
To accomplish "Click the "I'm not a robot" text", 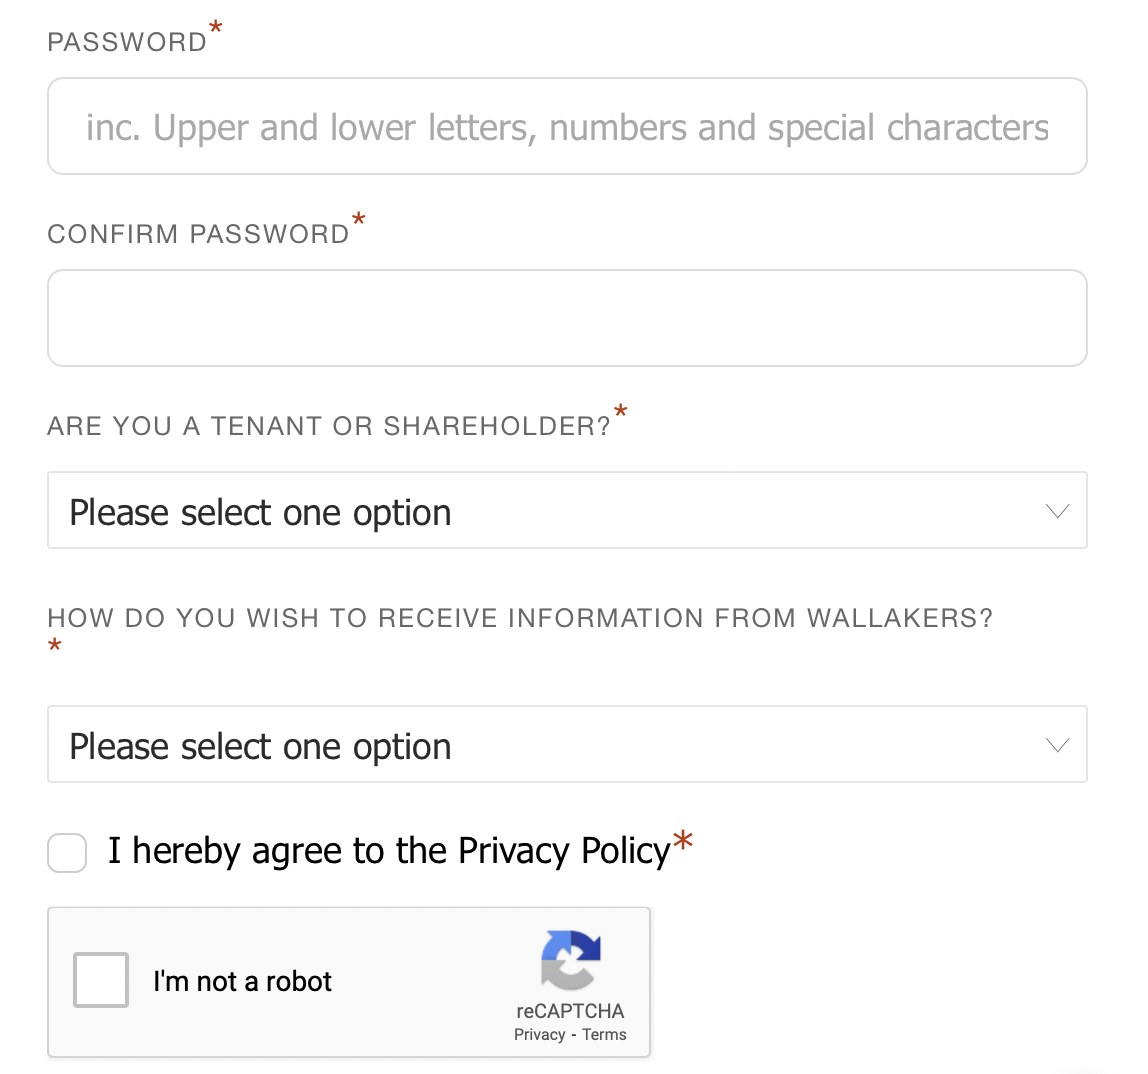I will tap(242, 982).
